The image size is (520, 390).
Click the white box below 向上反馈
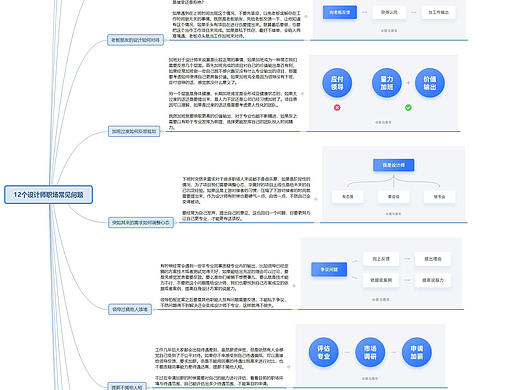[381, 280]
